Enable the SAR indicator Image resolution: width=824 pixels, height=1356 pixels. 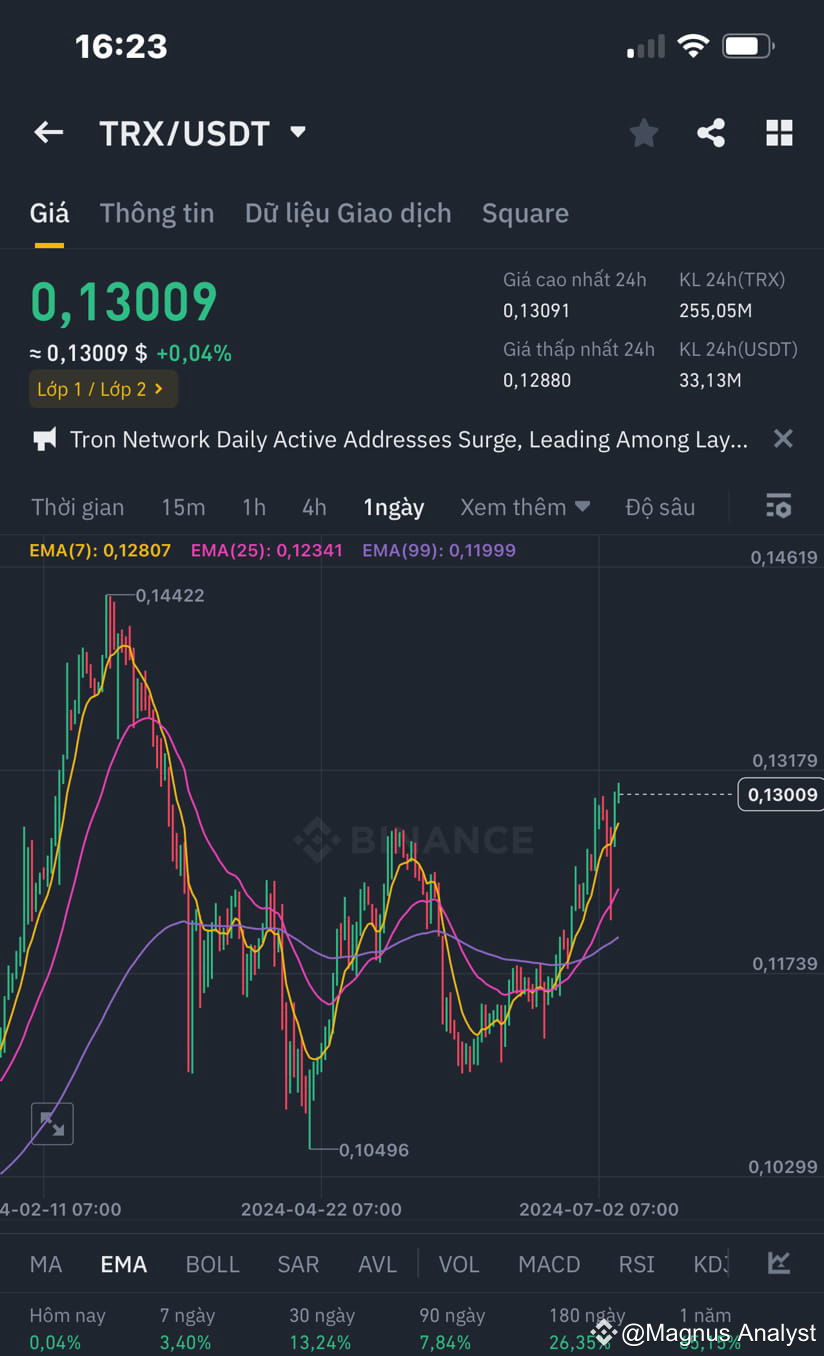pos(298,1264)
